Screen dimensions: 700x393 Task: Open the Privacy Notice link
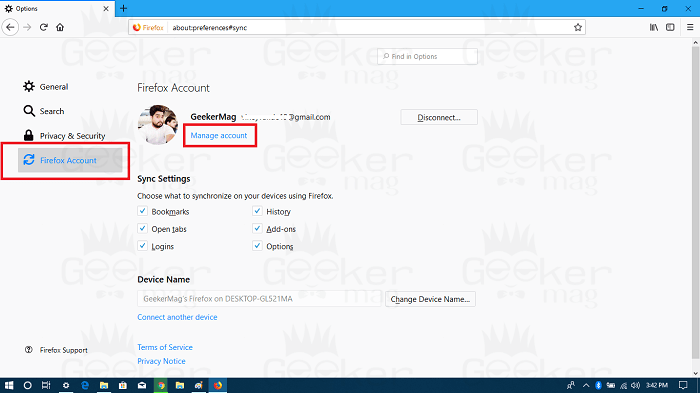(161, 361)
